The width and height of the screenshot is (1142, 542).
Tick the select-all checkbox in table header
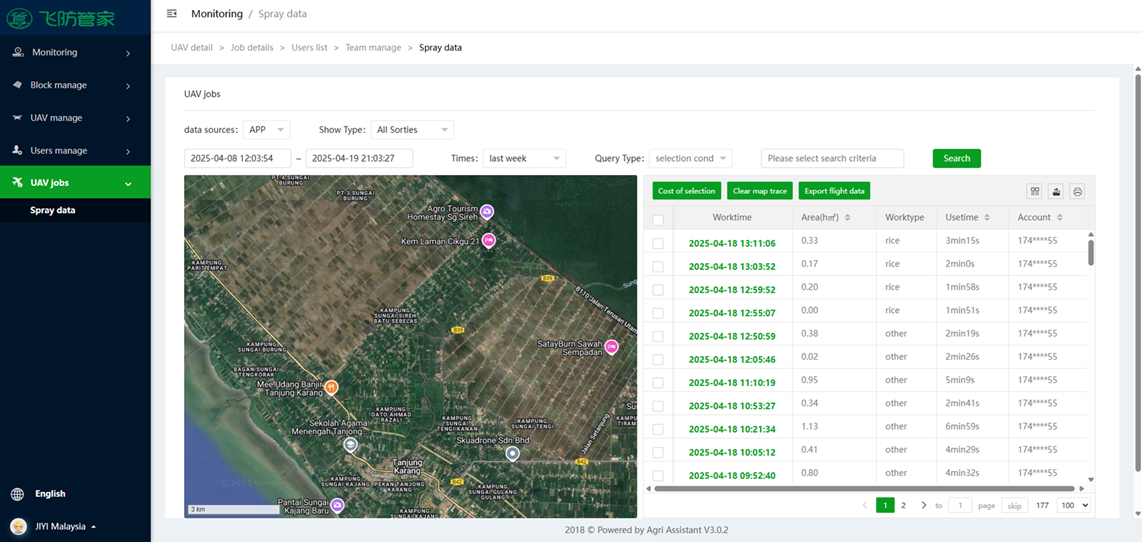[658, 220]
